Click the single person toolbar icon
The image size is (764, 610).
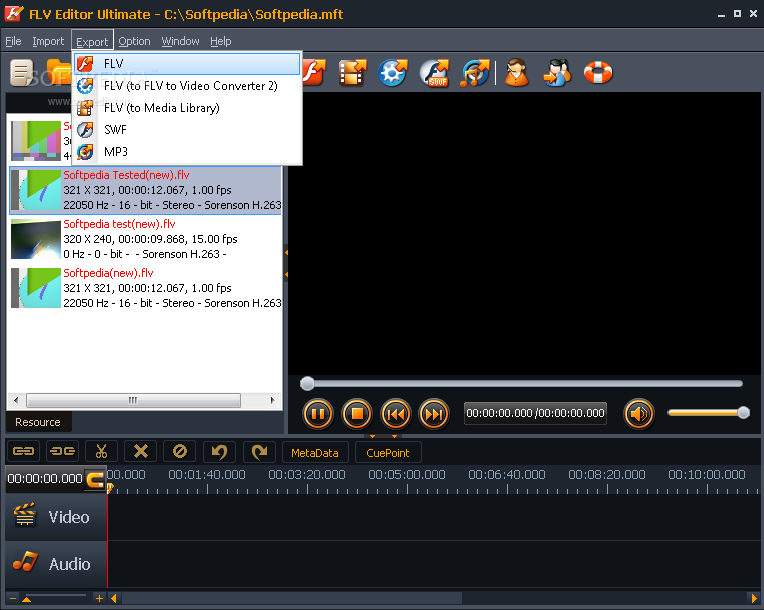pos(516,73)
